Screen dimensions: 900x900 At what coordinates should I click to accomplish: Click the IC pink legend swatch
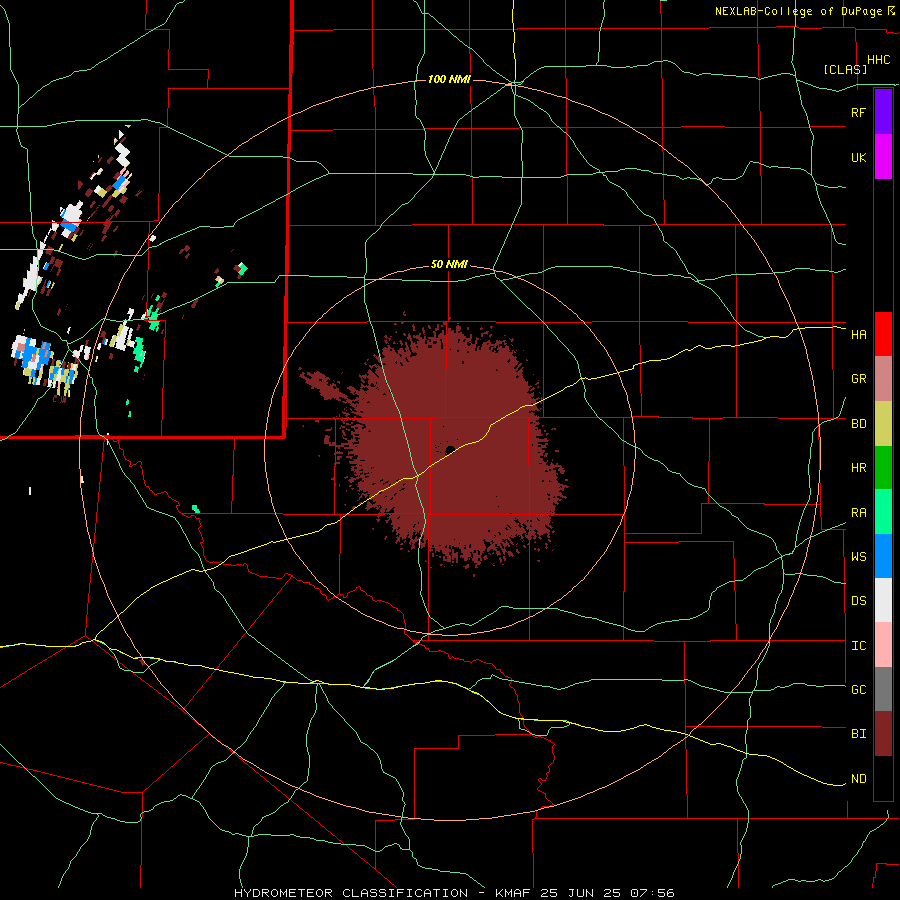click(x=883, y=645)
